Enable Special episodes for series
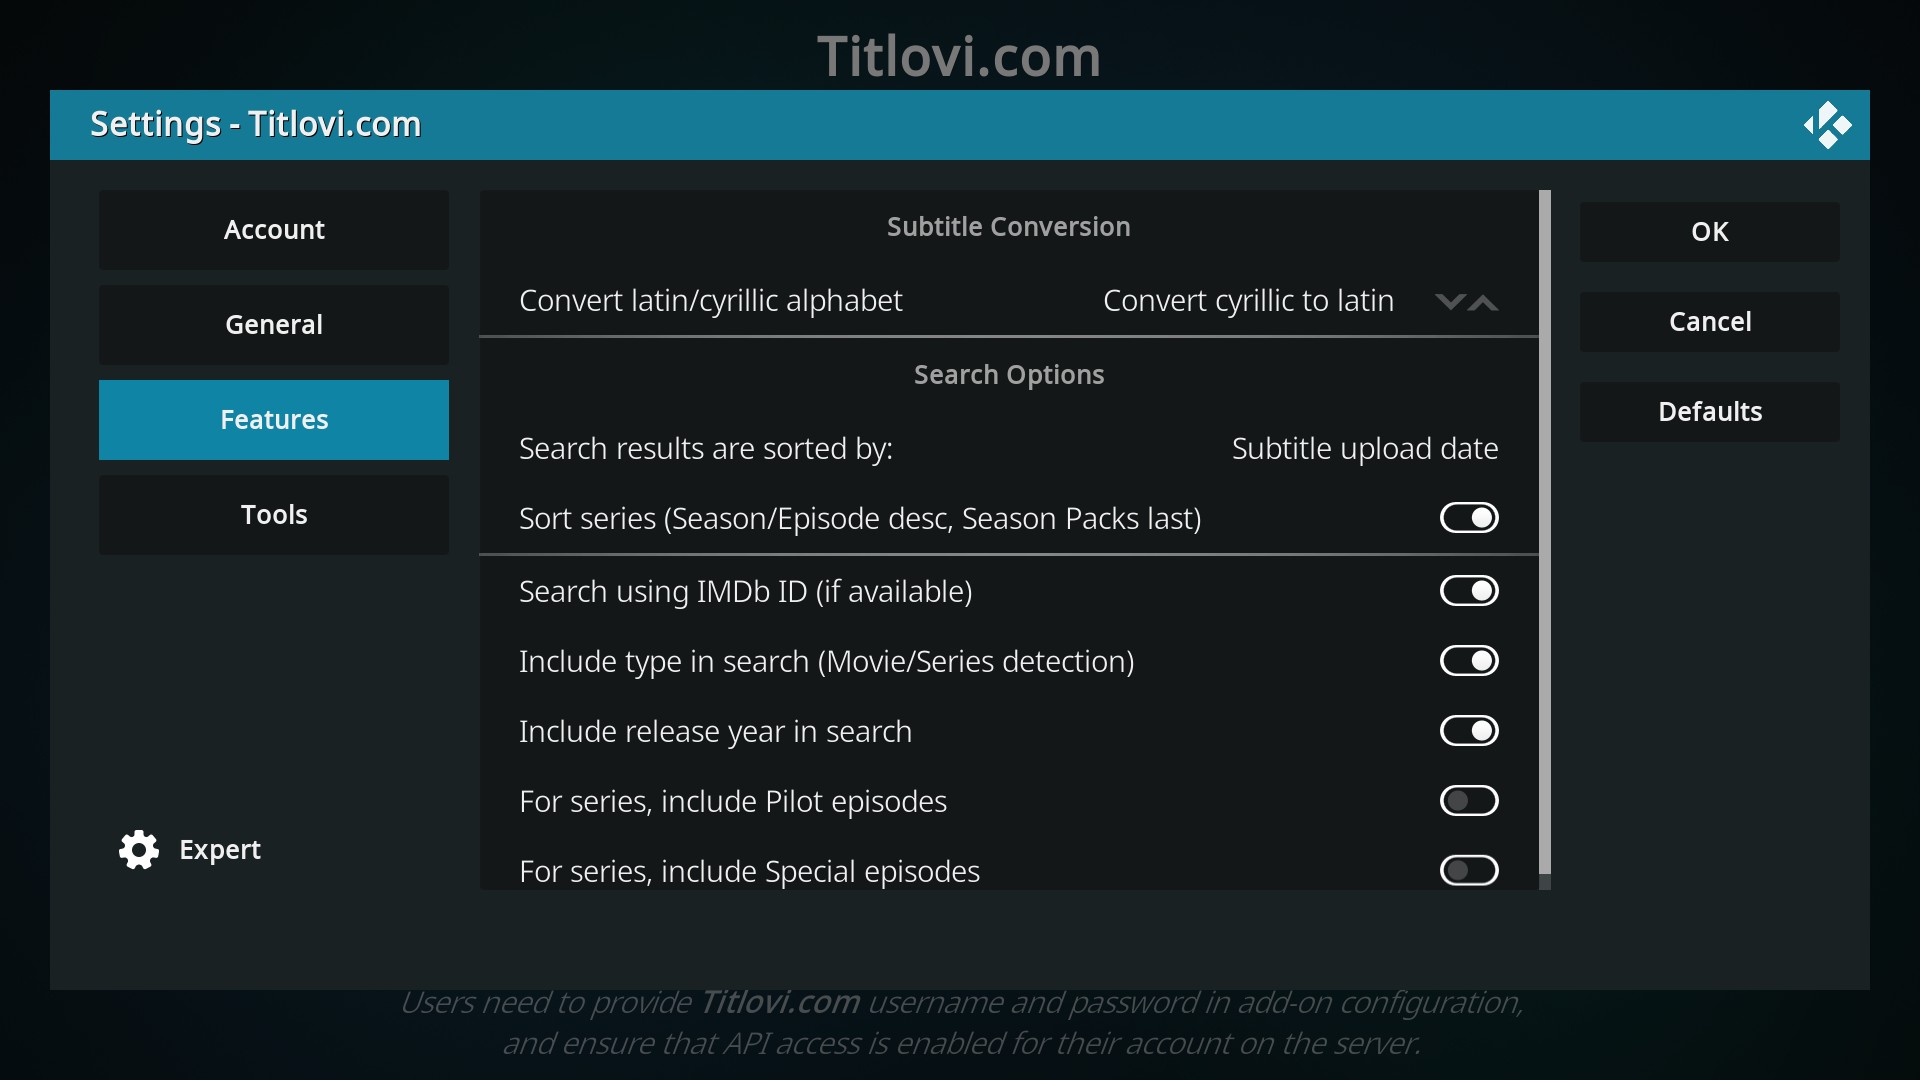This screenshot has width=1920, height=1080. pos(1468,870)
